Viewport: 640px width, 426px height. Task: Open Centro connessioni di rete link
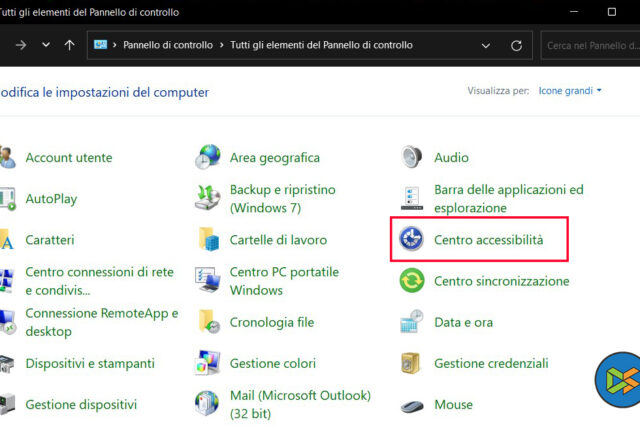click(x=99, y=281)
